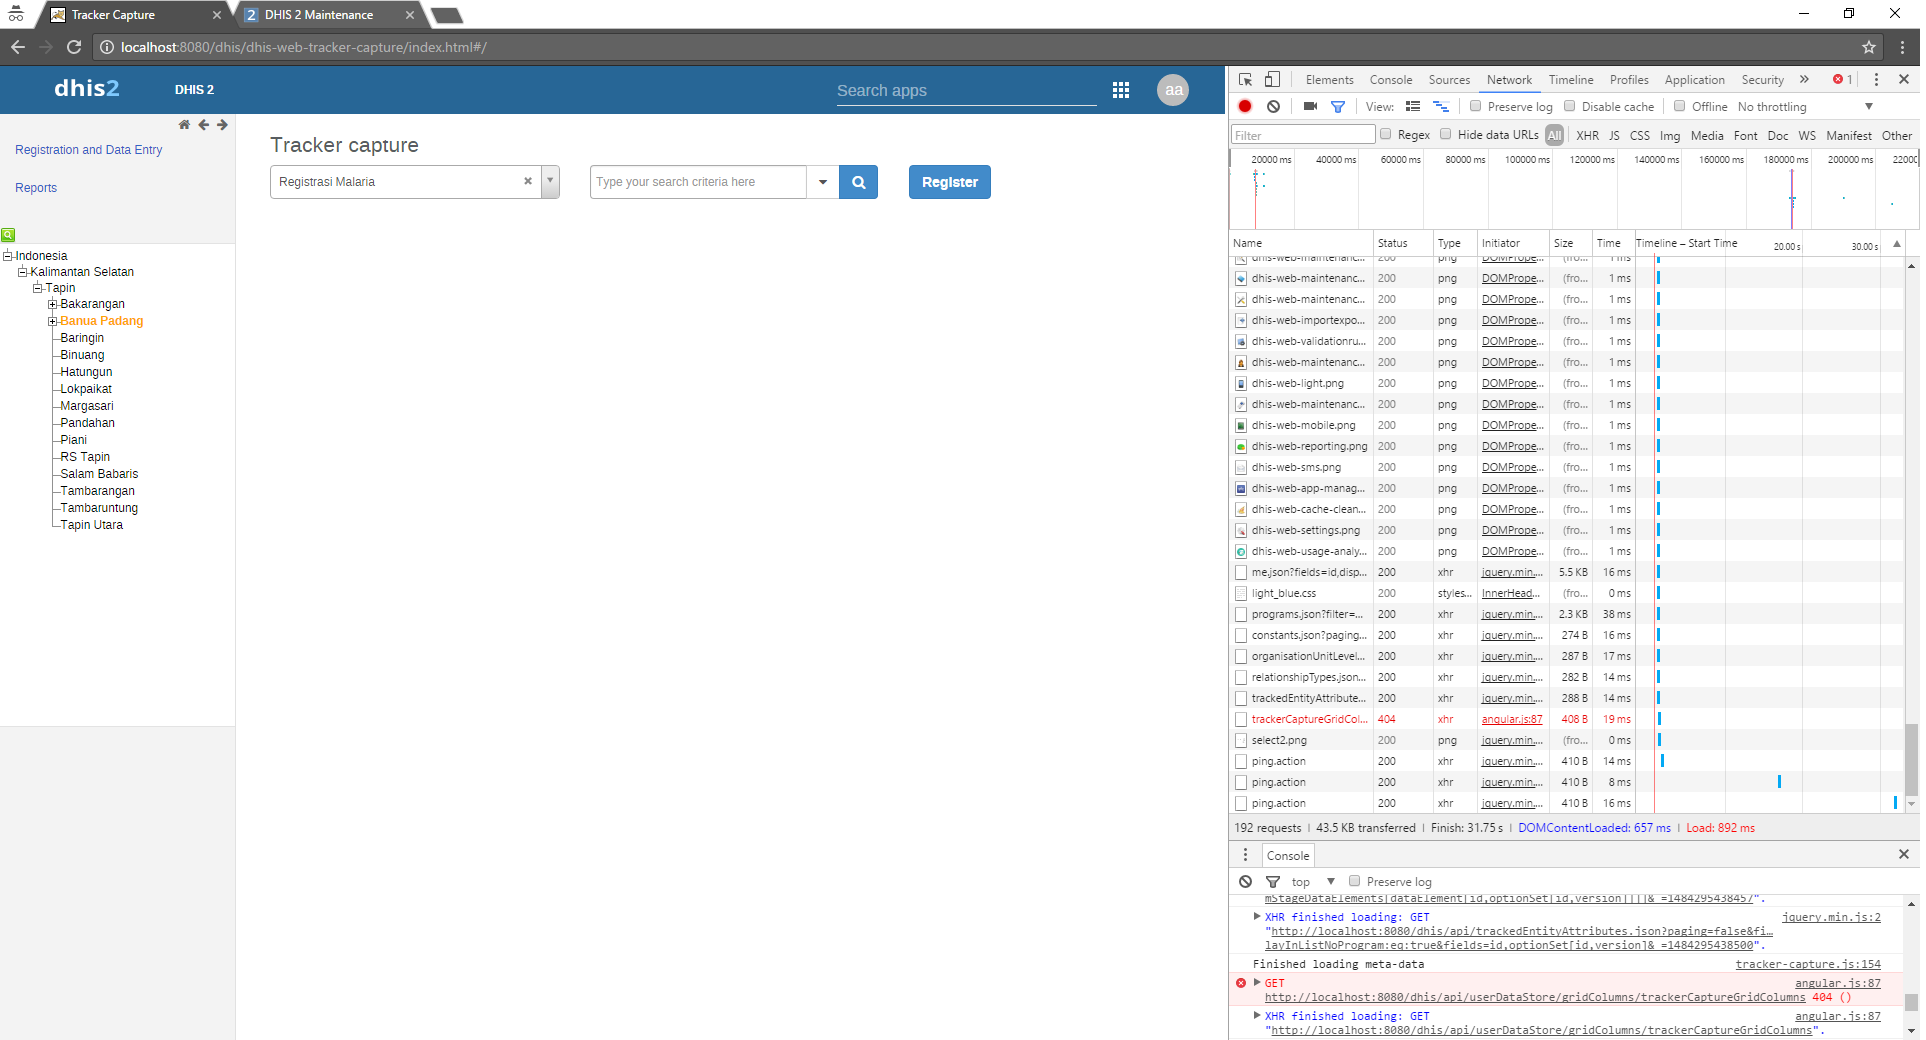Close the console drawer
Viewport: 1926px width, 1040px height.
point(1904,854)
